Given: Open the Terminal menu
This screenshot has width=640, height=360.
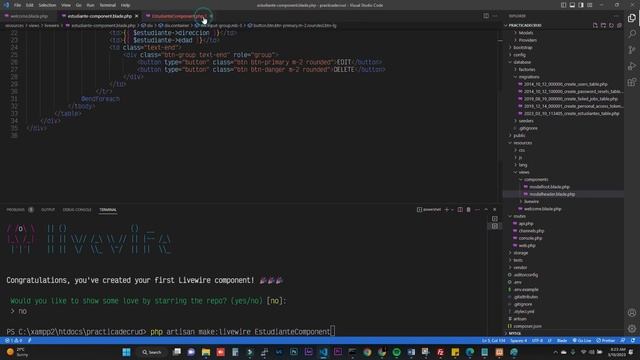Looking at the screenshot, I should (107, 5).
